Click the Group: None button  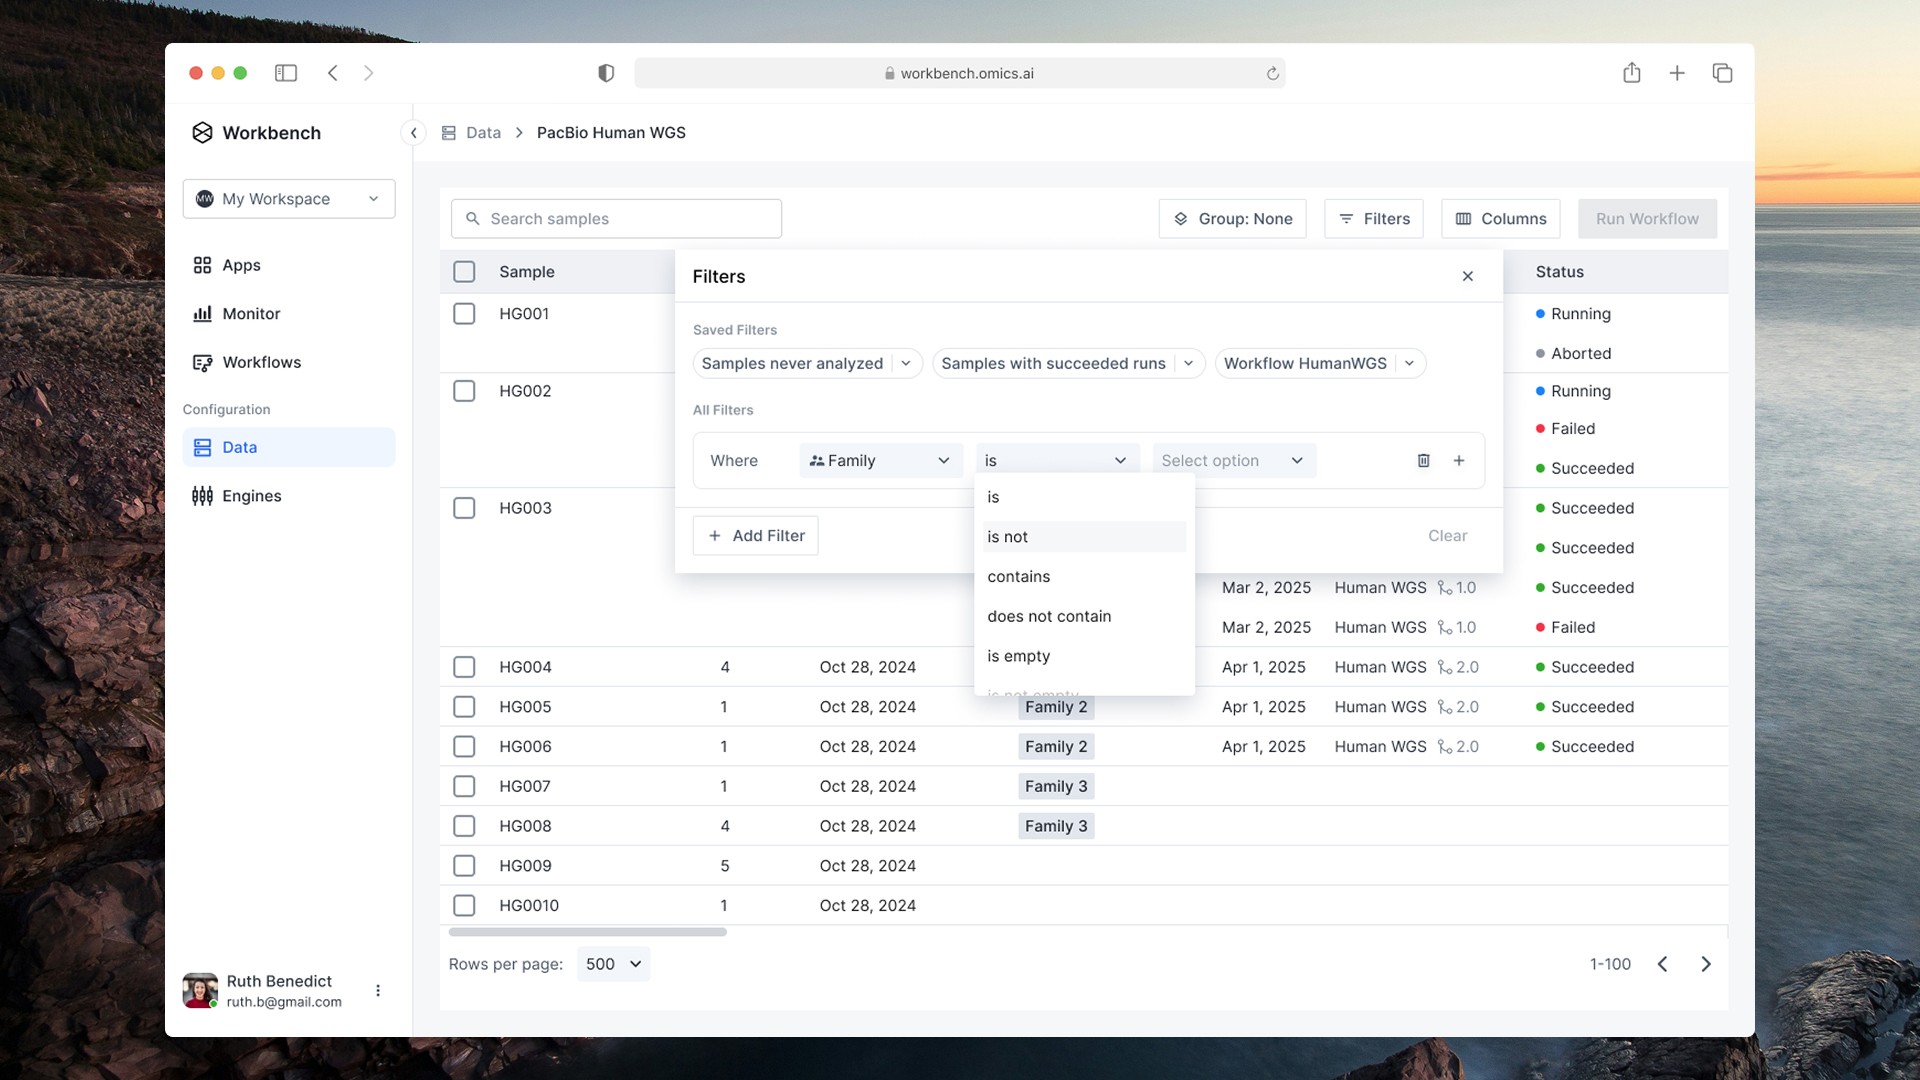pos(1232,219)
